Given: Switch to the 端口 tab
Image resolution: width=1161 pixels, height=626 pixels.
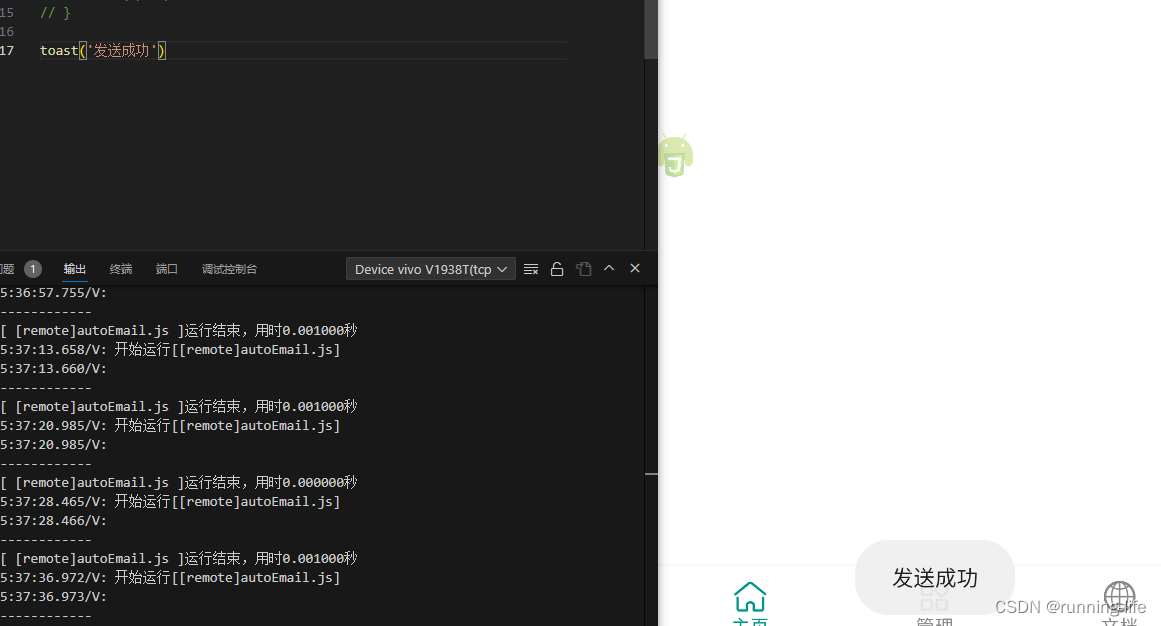Looking at the screenshot, I should [x=166, y=268].
